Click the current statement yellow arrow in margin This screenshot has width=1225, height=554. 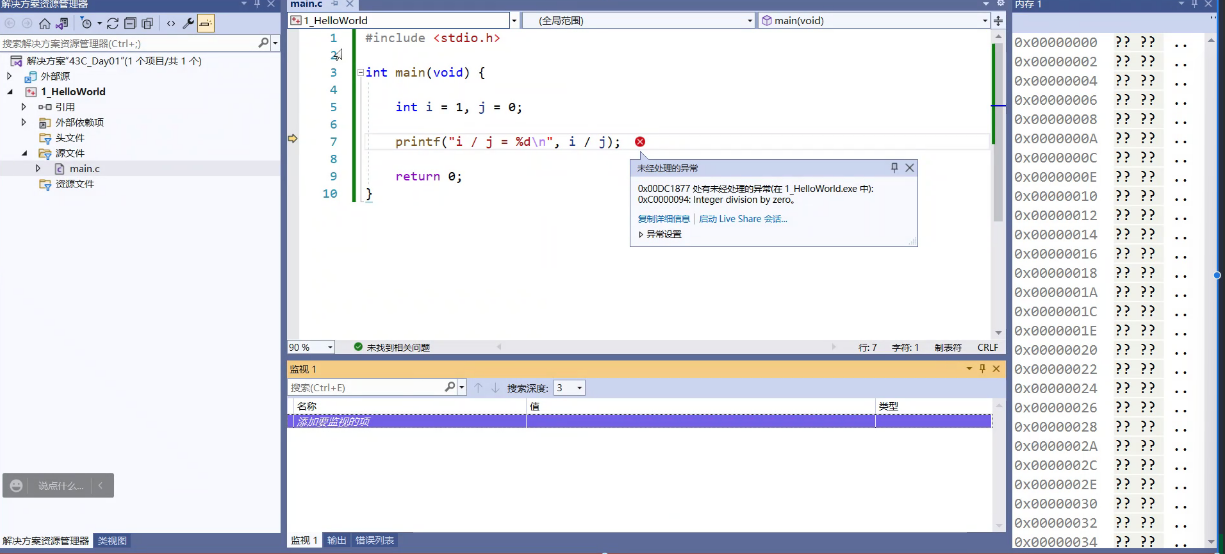coord(293,140)
